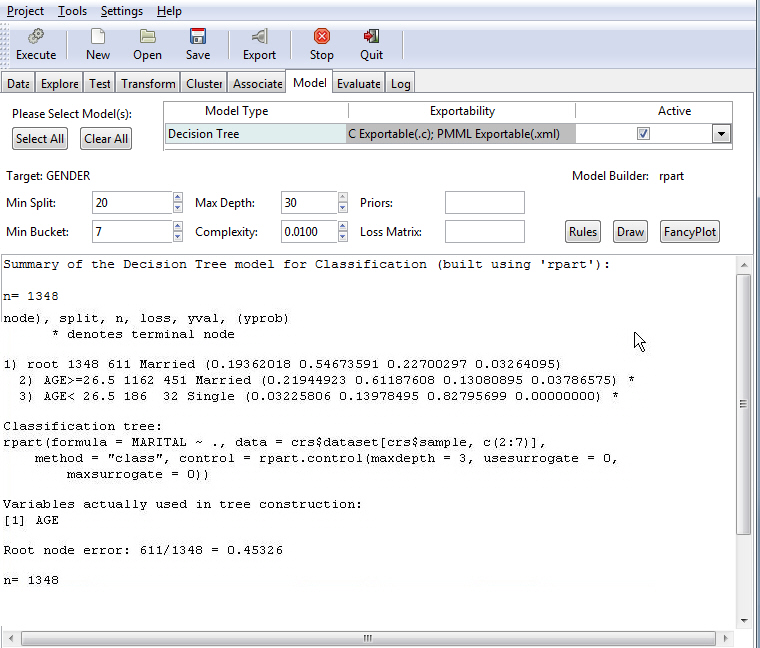Click the Loss Matrix input field

coord(485,232)
